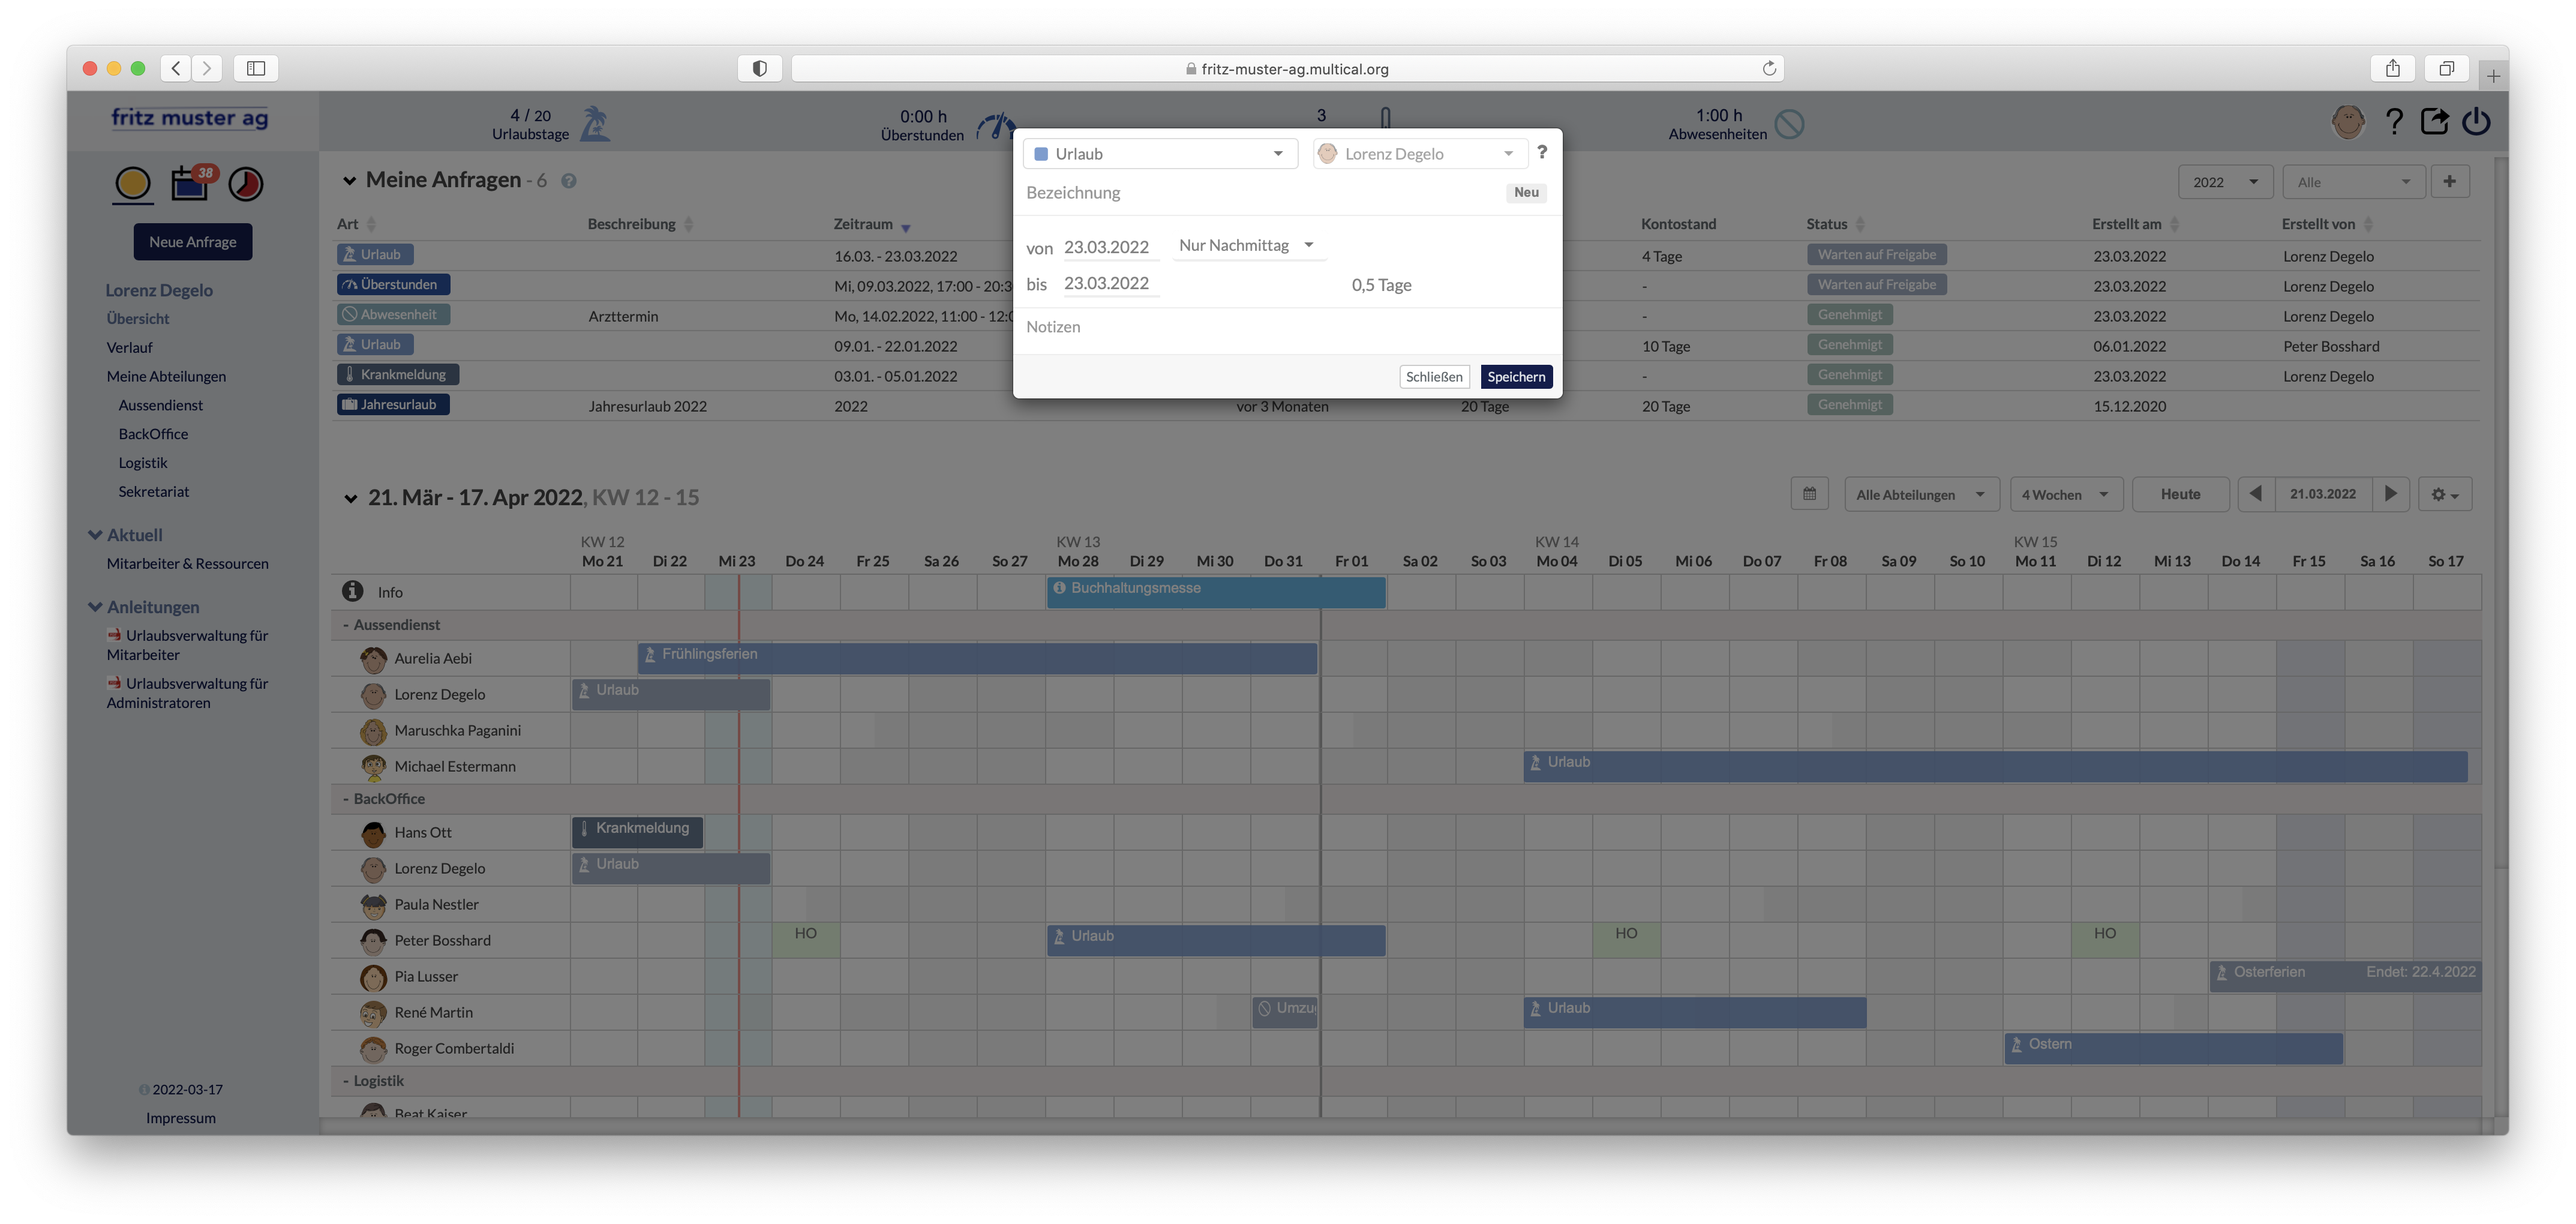Open the Lorenz Degelo person dropdown

click(x=1419, y=154)
